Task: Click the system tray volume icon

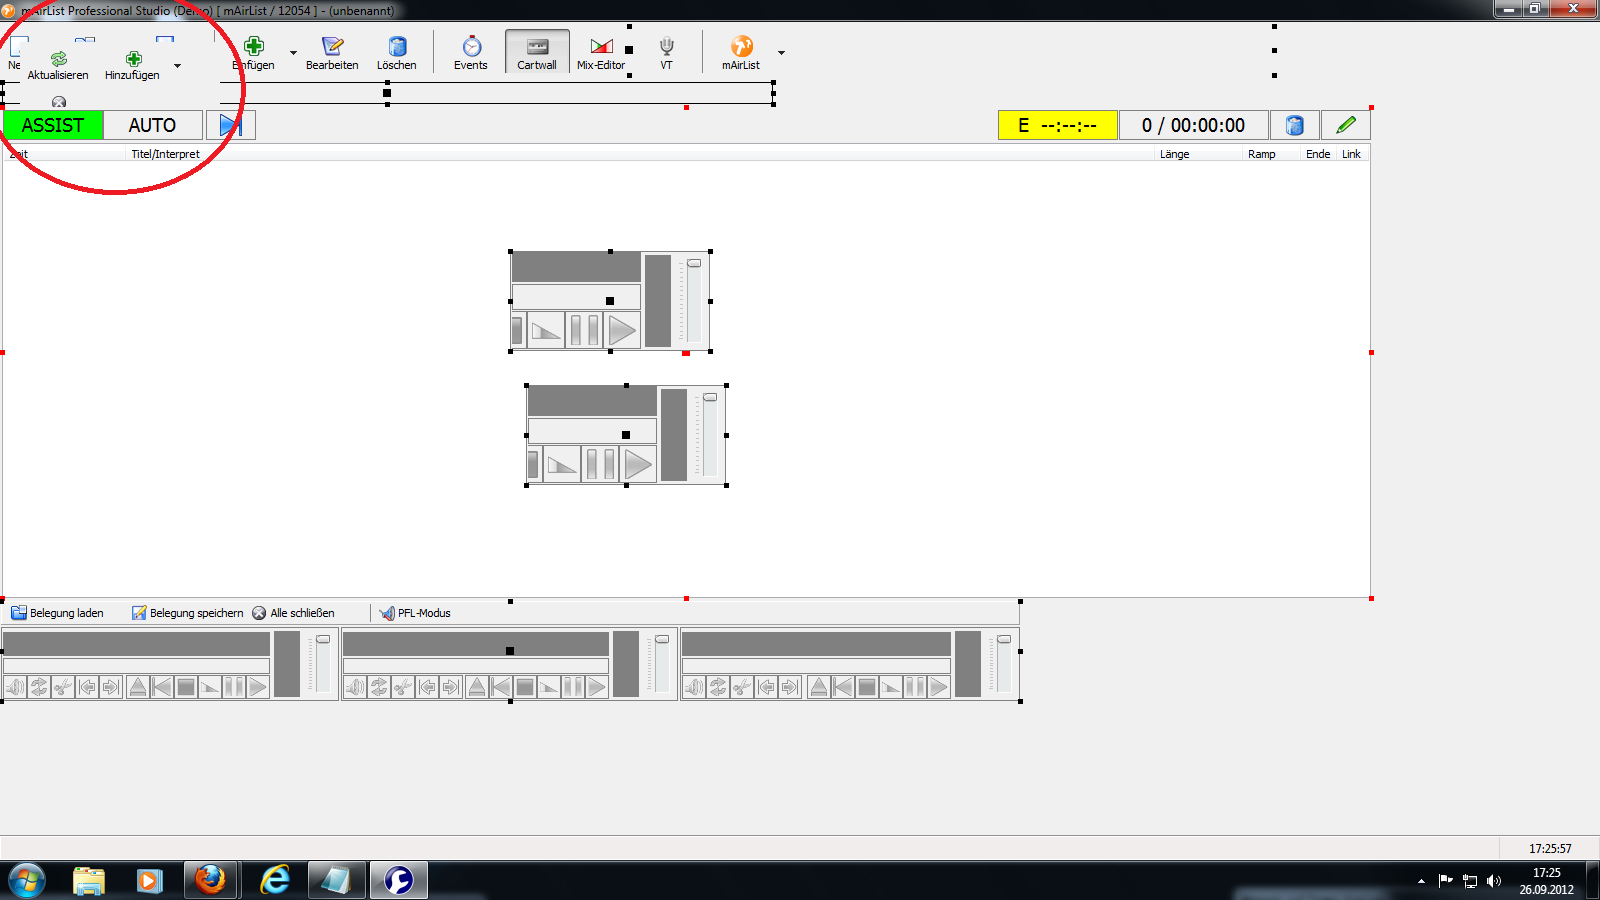Action: click(1494, 881)
